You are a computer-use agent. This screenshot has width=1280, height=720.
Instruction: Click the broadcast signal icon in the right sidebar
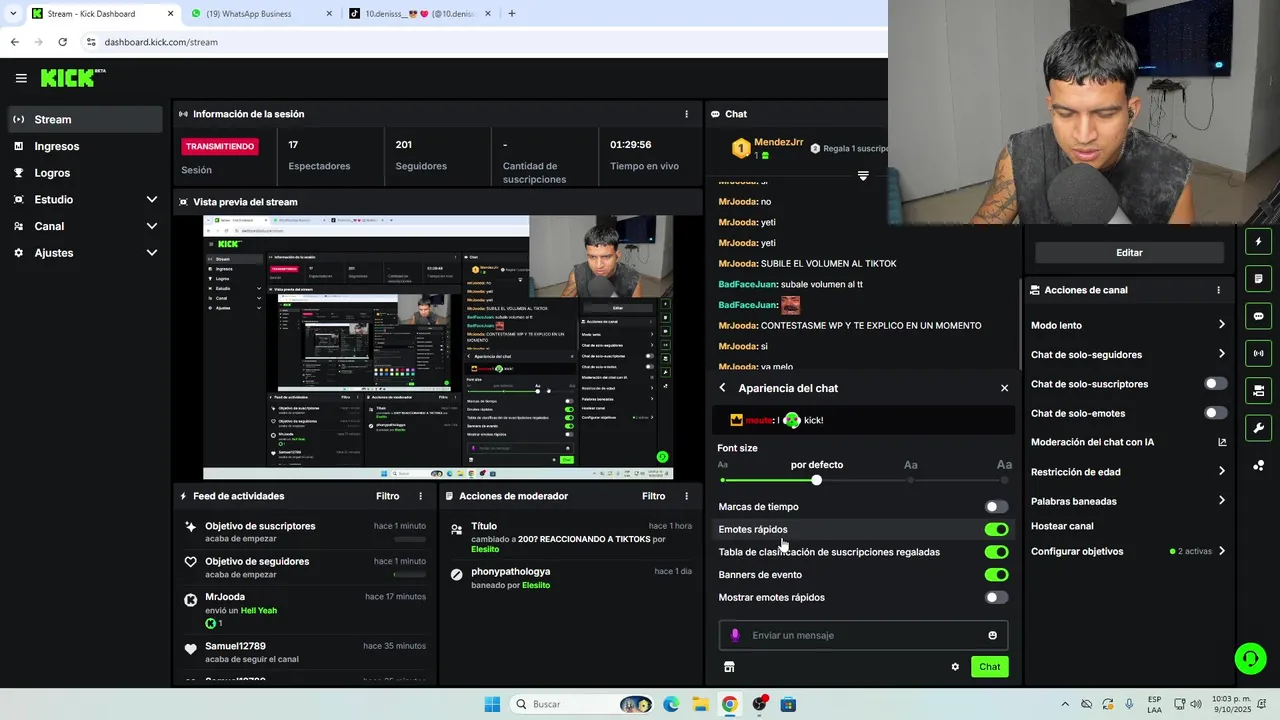[x=1258, y=353]
